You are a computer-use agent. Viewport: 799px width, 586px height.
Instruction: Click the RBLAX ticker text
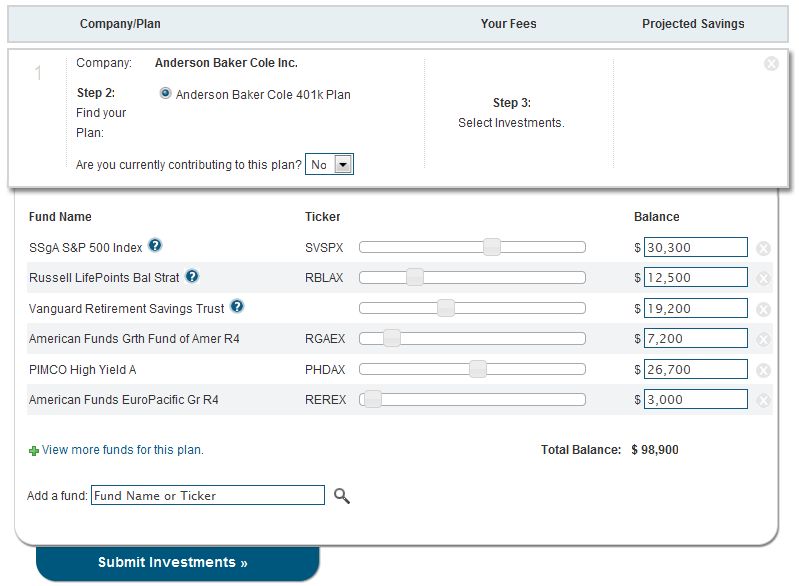click(x=324, y=278)
